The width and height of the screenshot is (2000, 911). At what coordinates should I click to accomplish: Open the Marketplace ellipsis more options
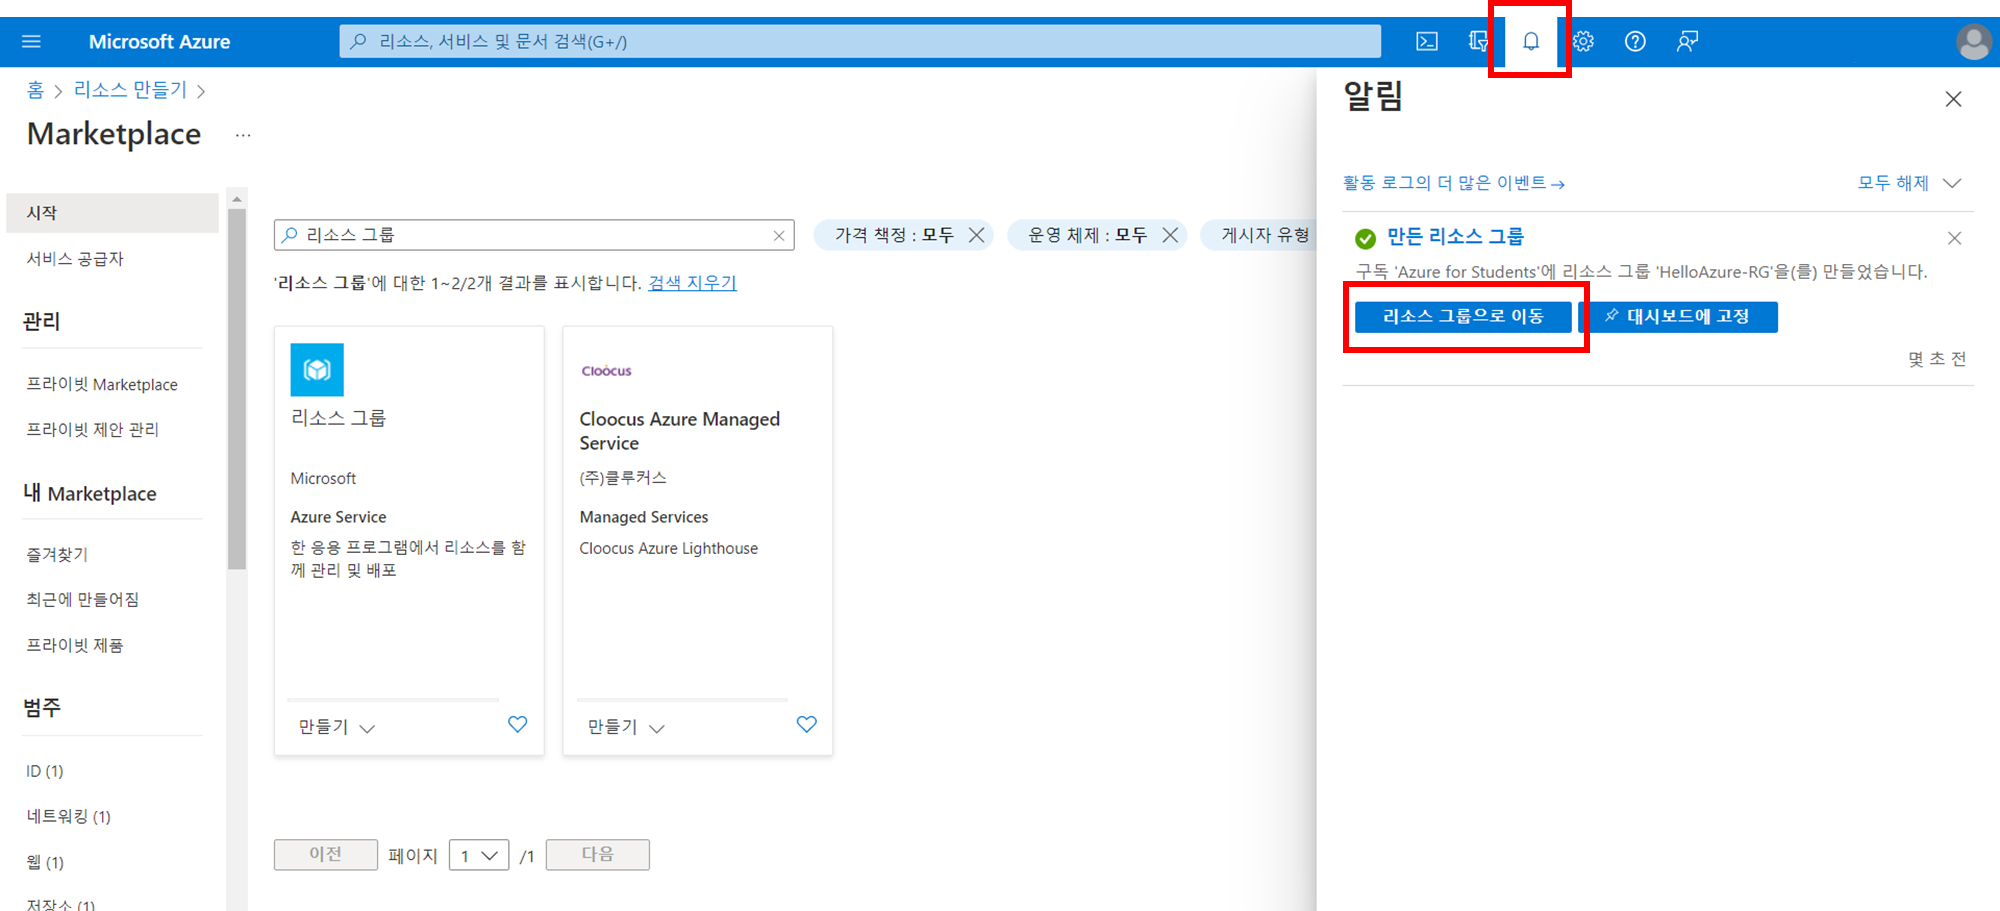(x=243, y=135)
